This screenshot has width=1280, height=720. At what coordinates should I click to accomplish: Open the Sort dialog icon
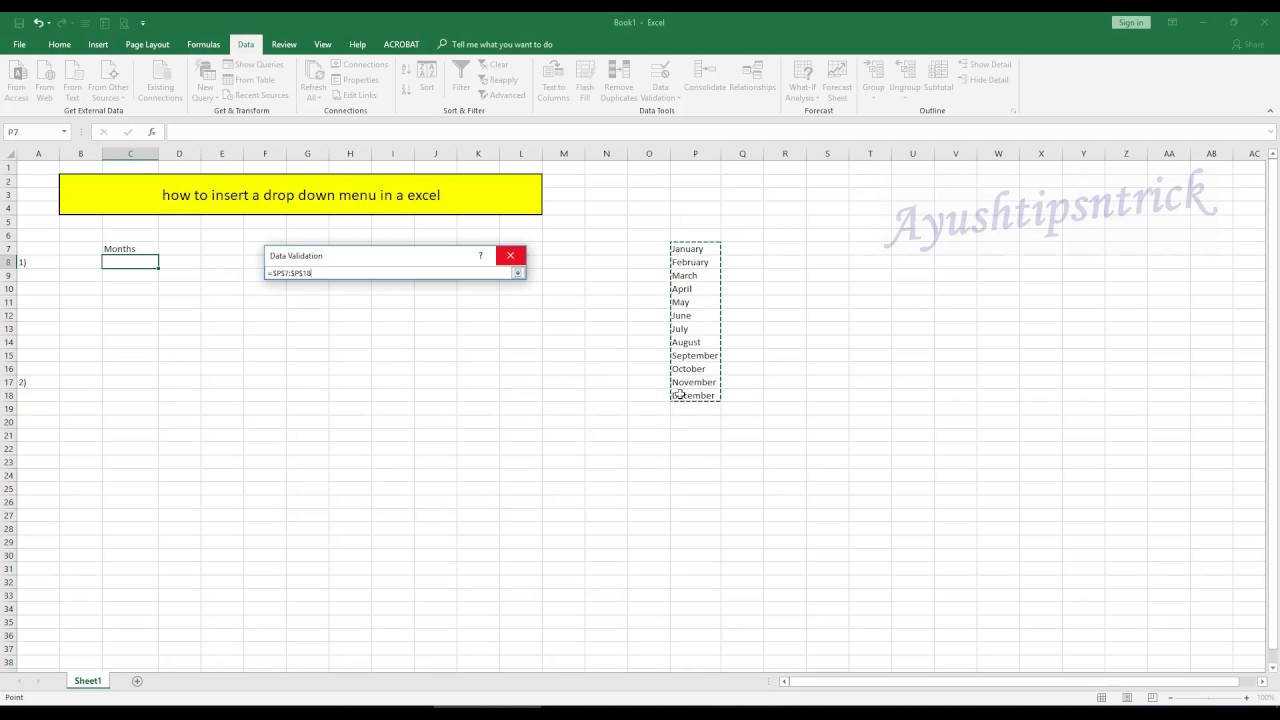click(x=427, y=76)
